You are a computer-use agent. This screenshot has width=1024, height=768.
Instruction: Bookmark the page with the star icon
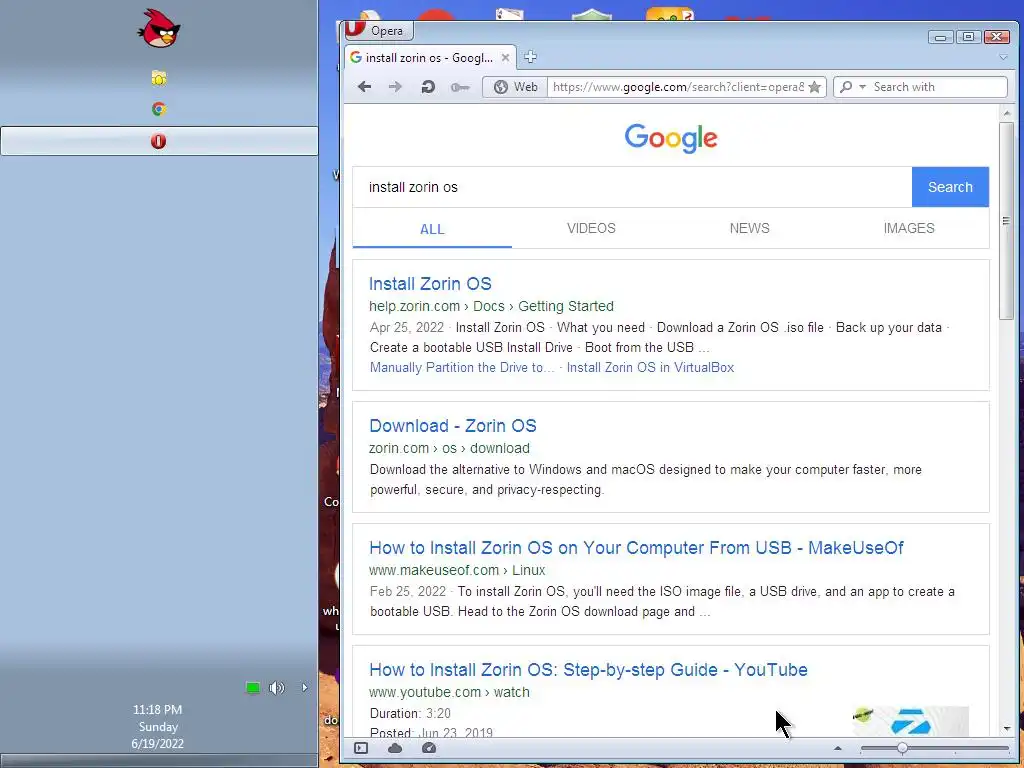pyautogui.click(x=814, y=87)
